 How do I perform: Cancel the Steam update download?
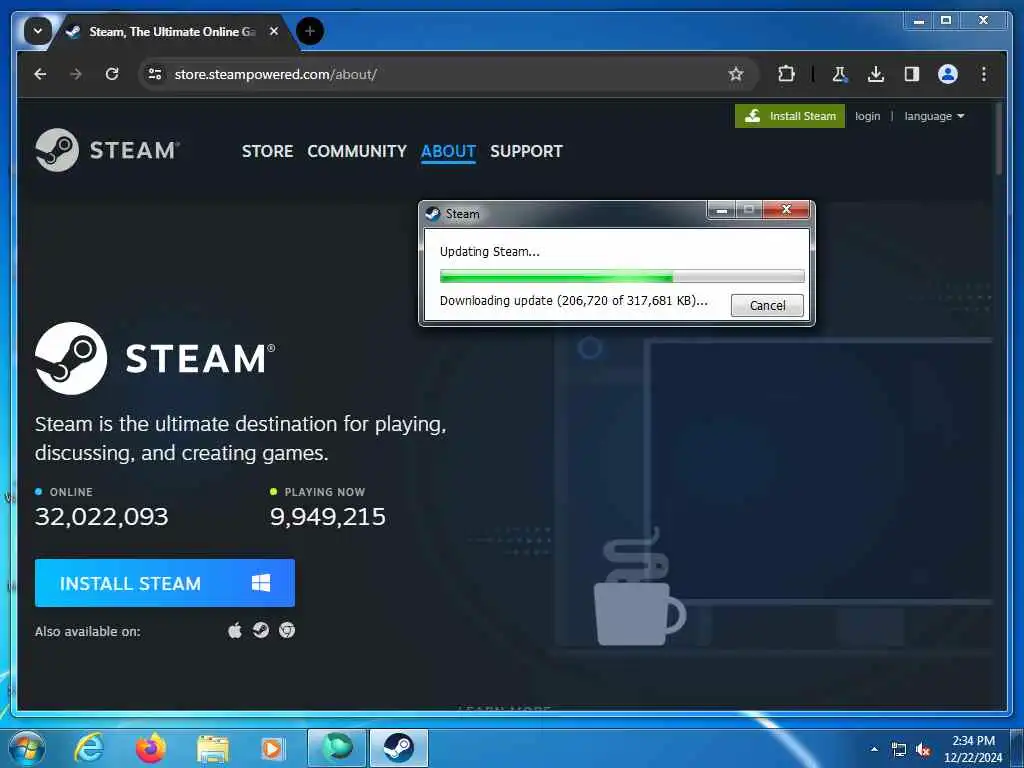767,306
